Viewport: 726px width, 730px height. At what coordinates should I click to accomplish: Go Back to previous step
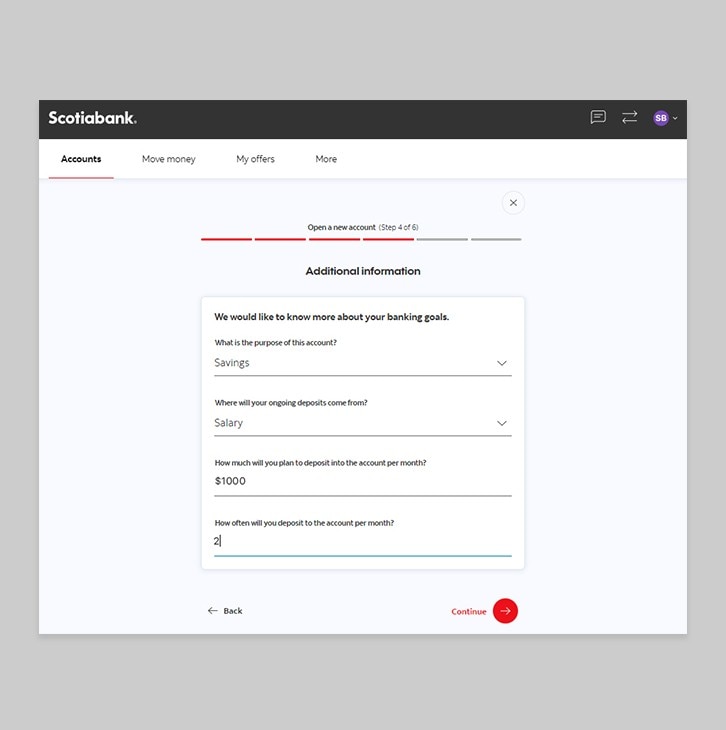(x=225, y=611)
